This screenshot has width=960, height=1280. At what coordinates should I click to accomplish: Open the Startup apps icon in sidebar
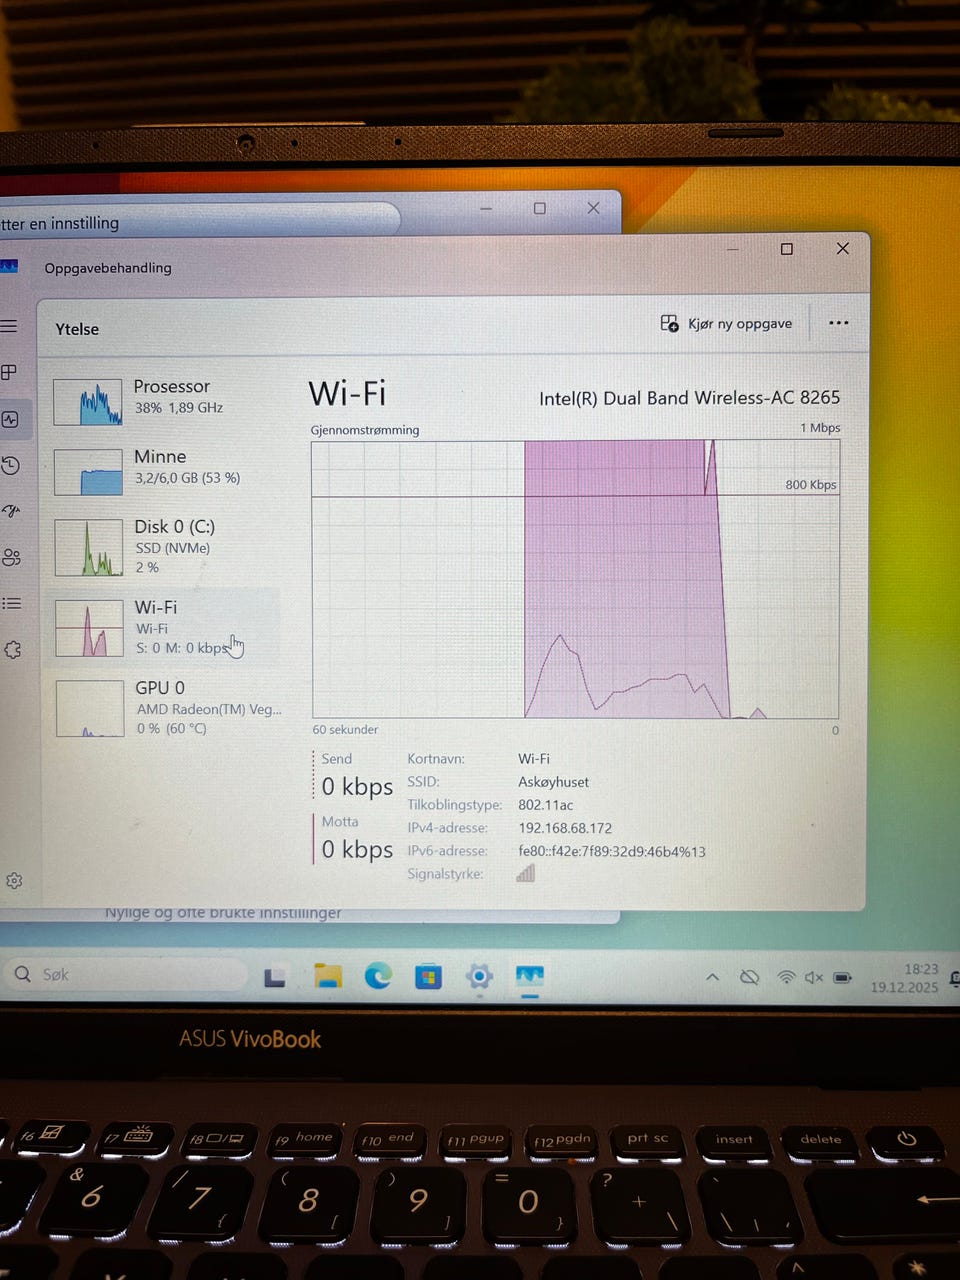coord(11,511)
